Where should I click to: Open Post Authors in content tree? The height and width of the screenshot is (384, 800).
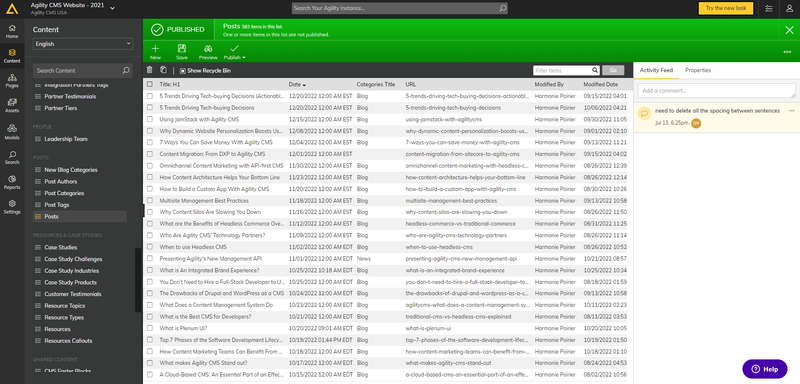coord(61,182)
